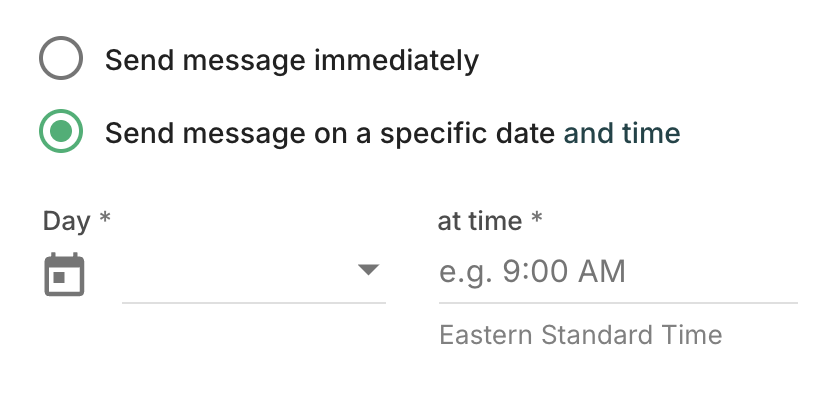This screenshot has height=400, width=830.
Task: Click the unselected gray radio circle
Action: point(61,60)
